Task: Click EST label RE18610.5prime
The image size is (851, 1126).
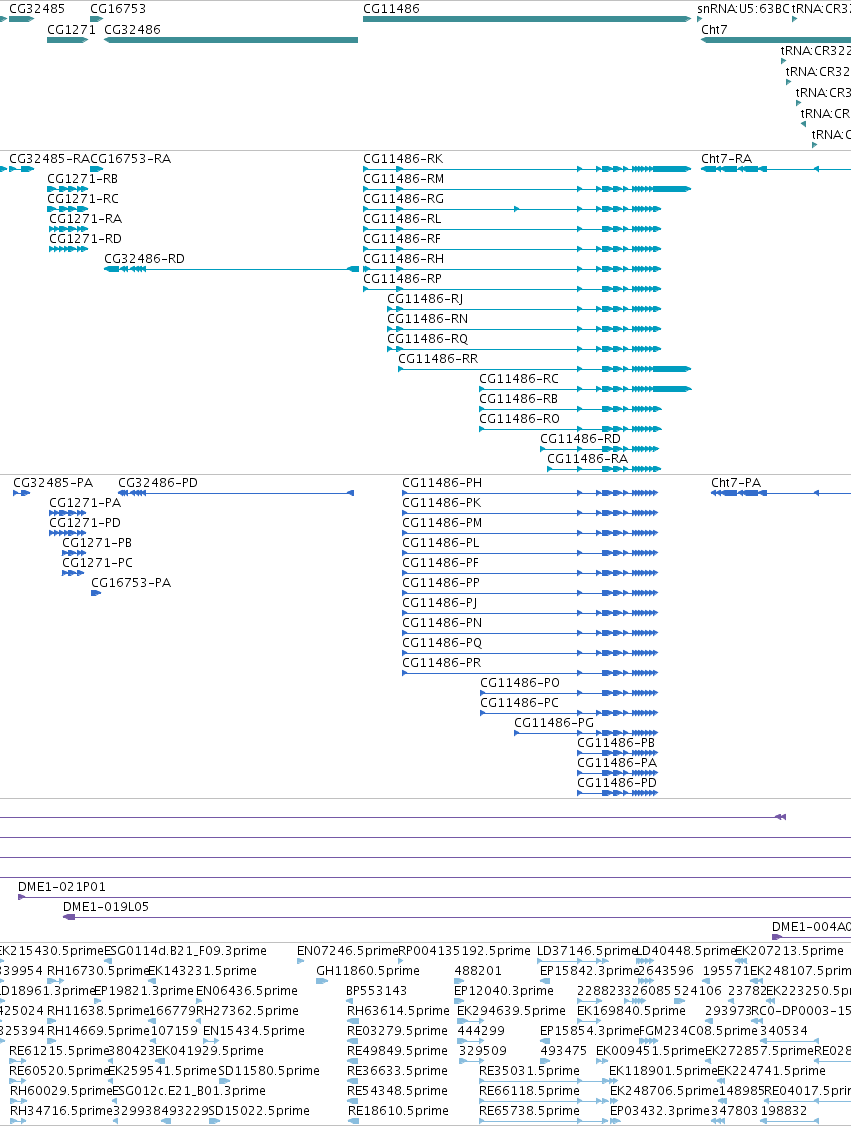Action: (x=399, y=1111)
